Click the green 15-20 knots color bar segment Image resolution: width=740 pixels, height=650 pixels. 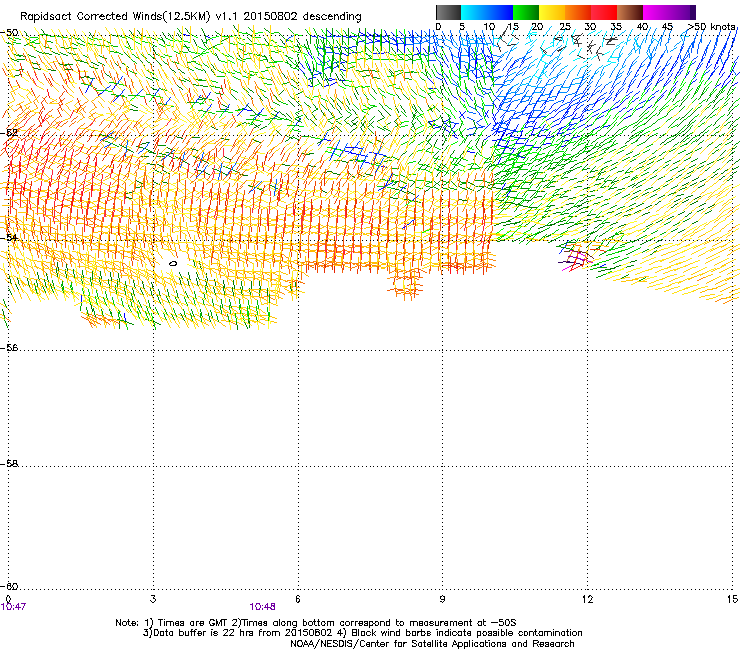point(526,12)
